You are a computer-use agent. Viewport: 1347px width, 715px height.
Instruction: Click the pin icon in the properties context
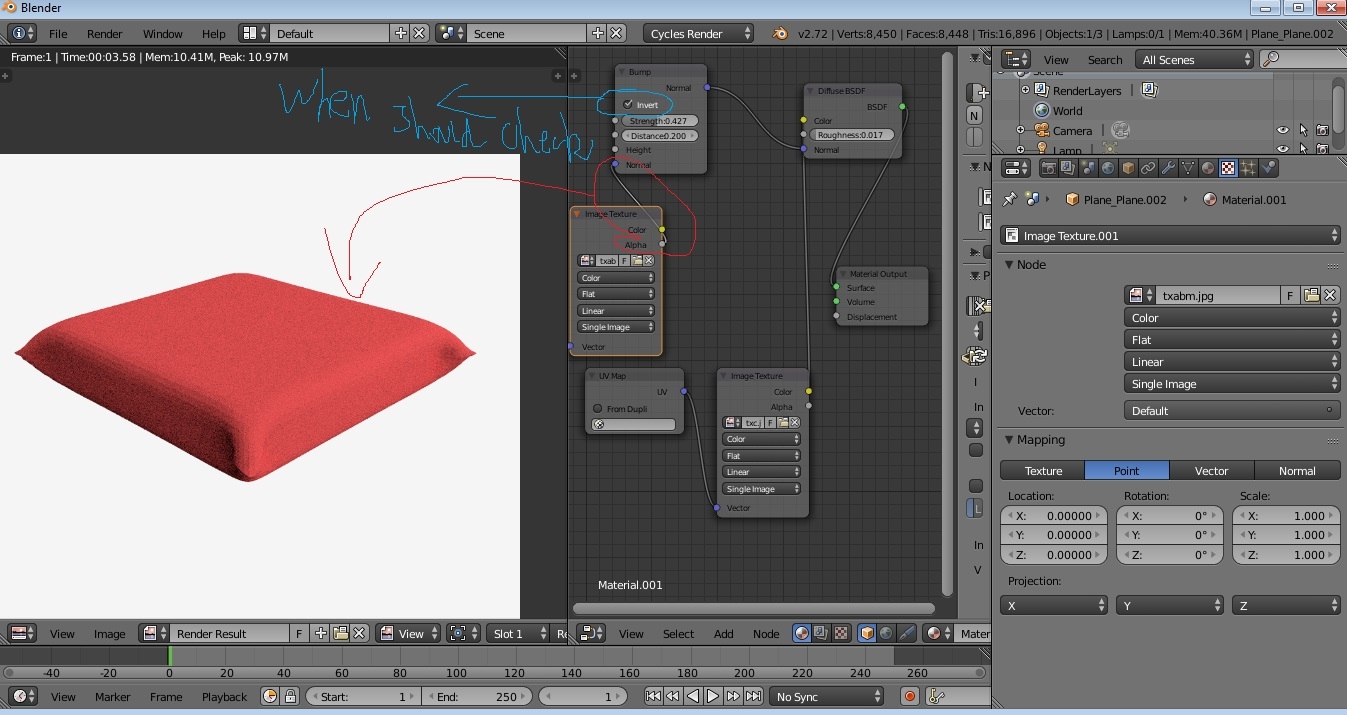(x=1010, y=200)
